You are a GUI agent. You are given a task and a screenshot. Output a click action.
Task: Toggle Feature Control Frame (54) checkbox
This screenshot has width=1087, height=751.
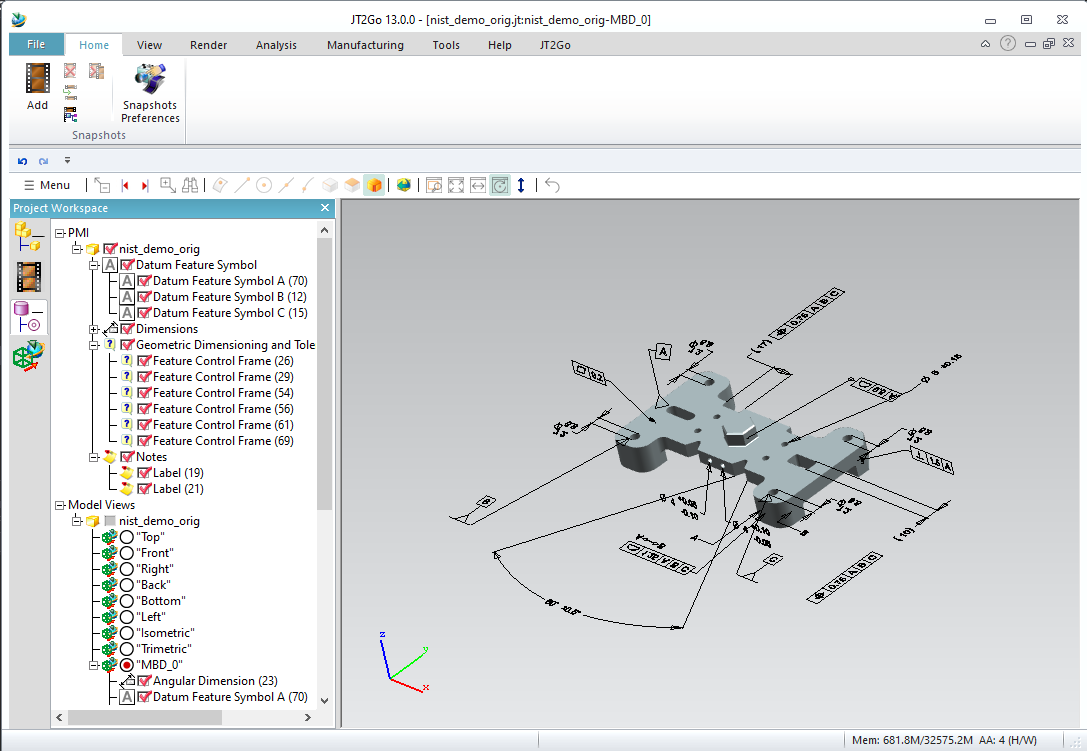pyautogui.click(x=145, y=392)
